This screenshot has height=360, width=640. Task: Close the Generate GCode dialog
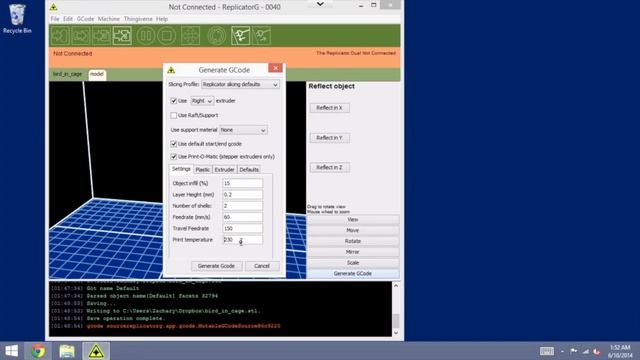tap(276, 68)
